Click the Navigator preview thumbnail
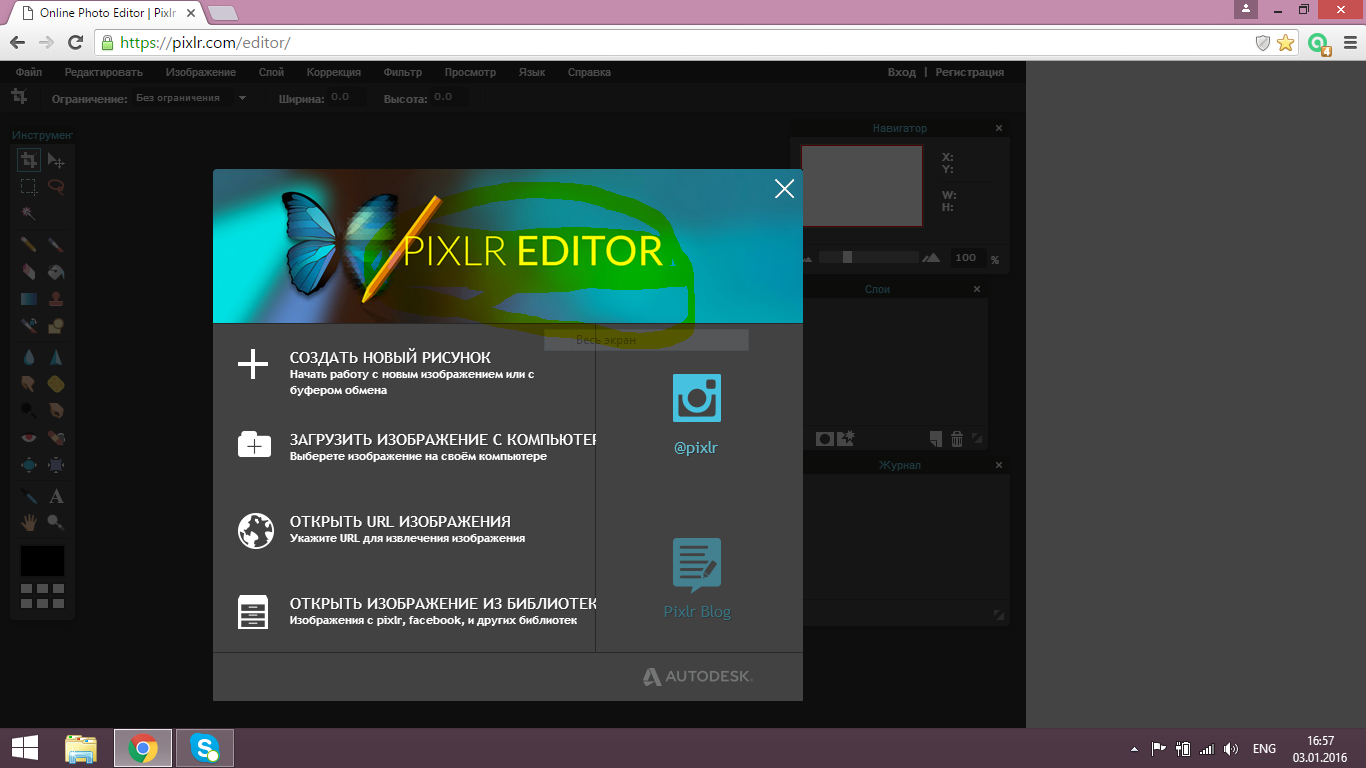 coord(862,186)
